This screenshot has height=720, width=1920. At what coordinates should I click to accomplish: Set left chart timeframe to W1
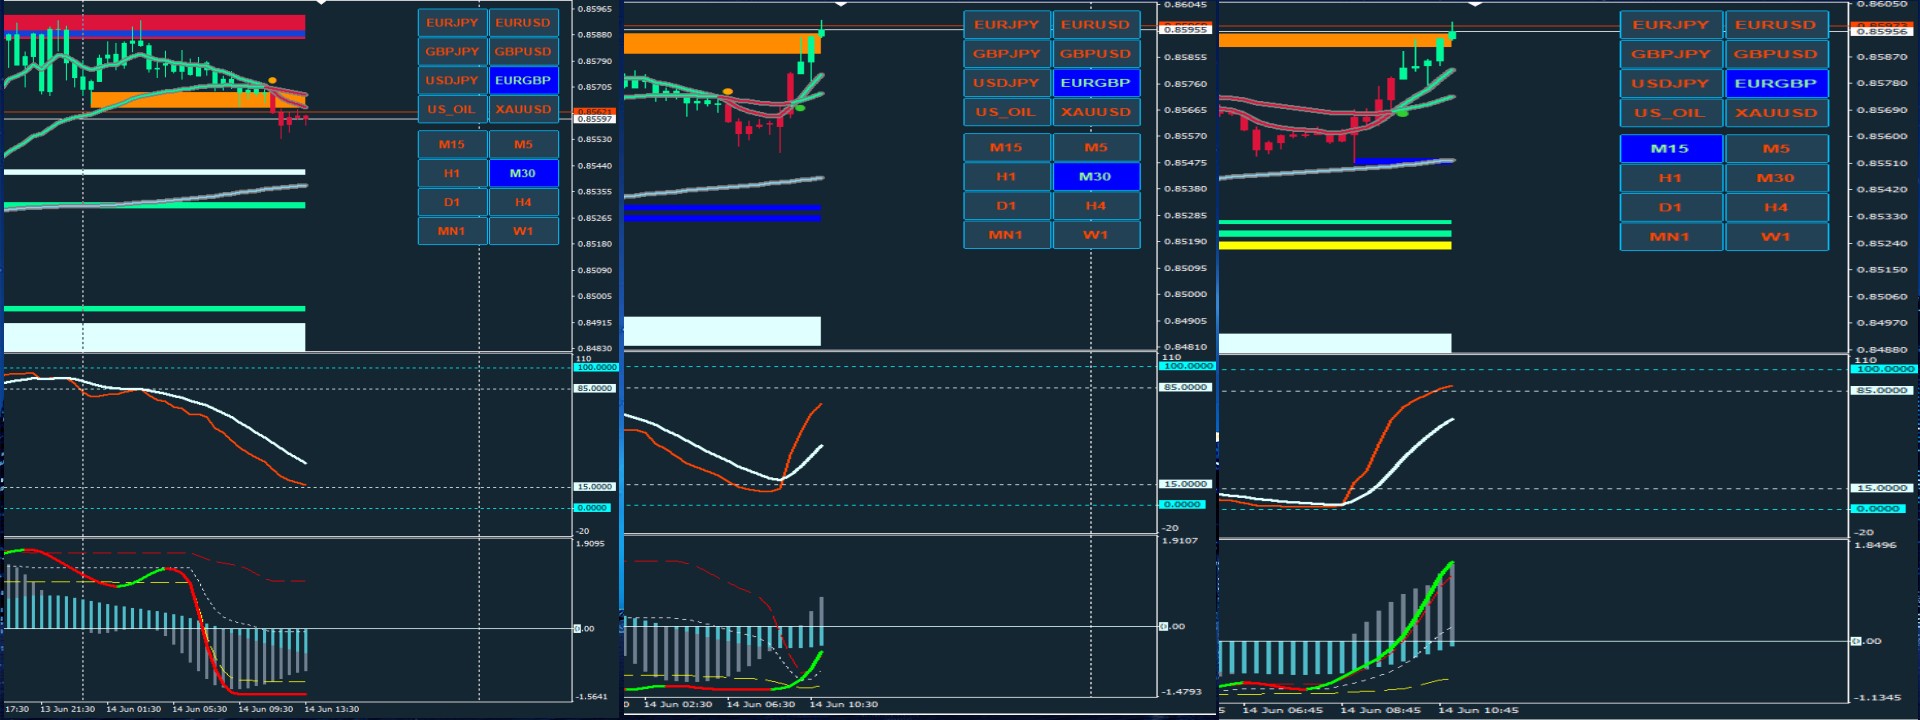click(x=523, y=232)
